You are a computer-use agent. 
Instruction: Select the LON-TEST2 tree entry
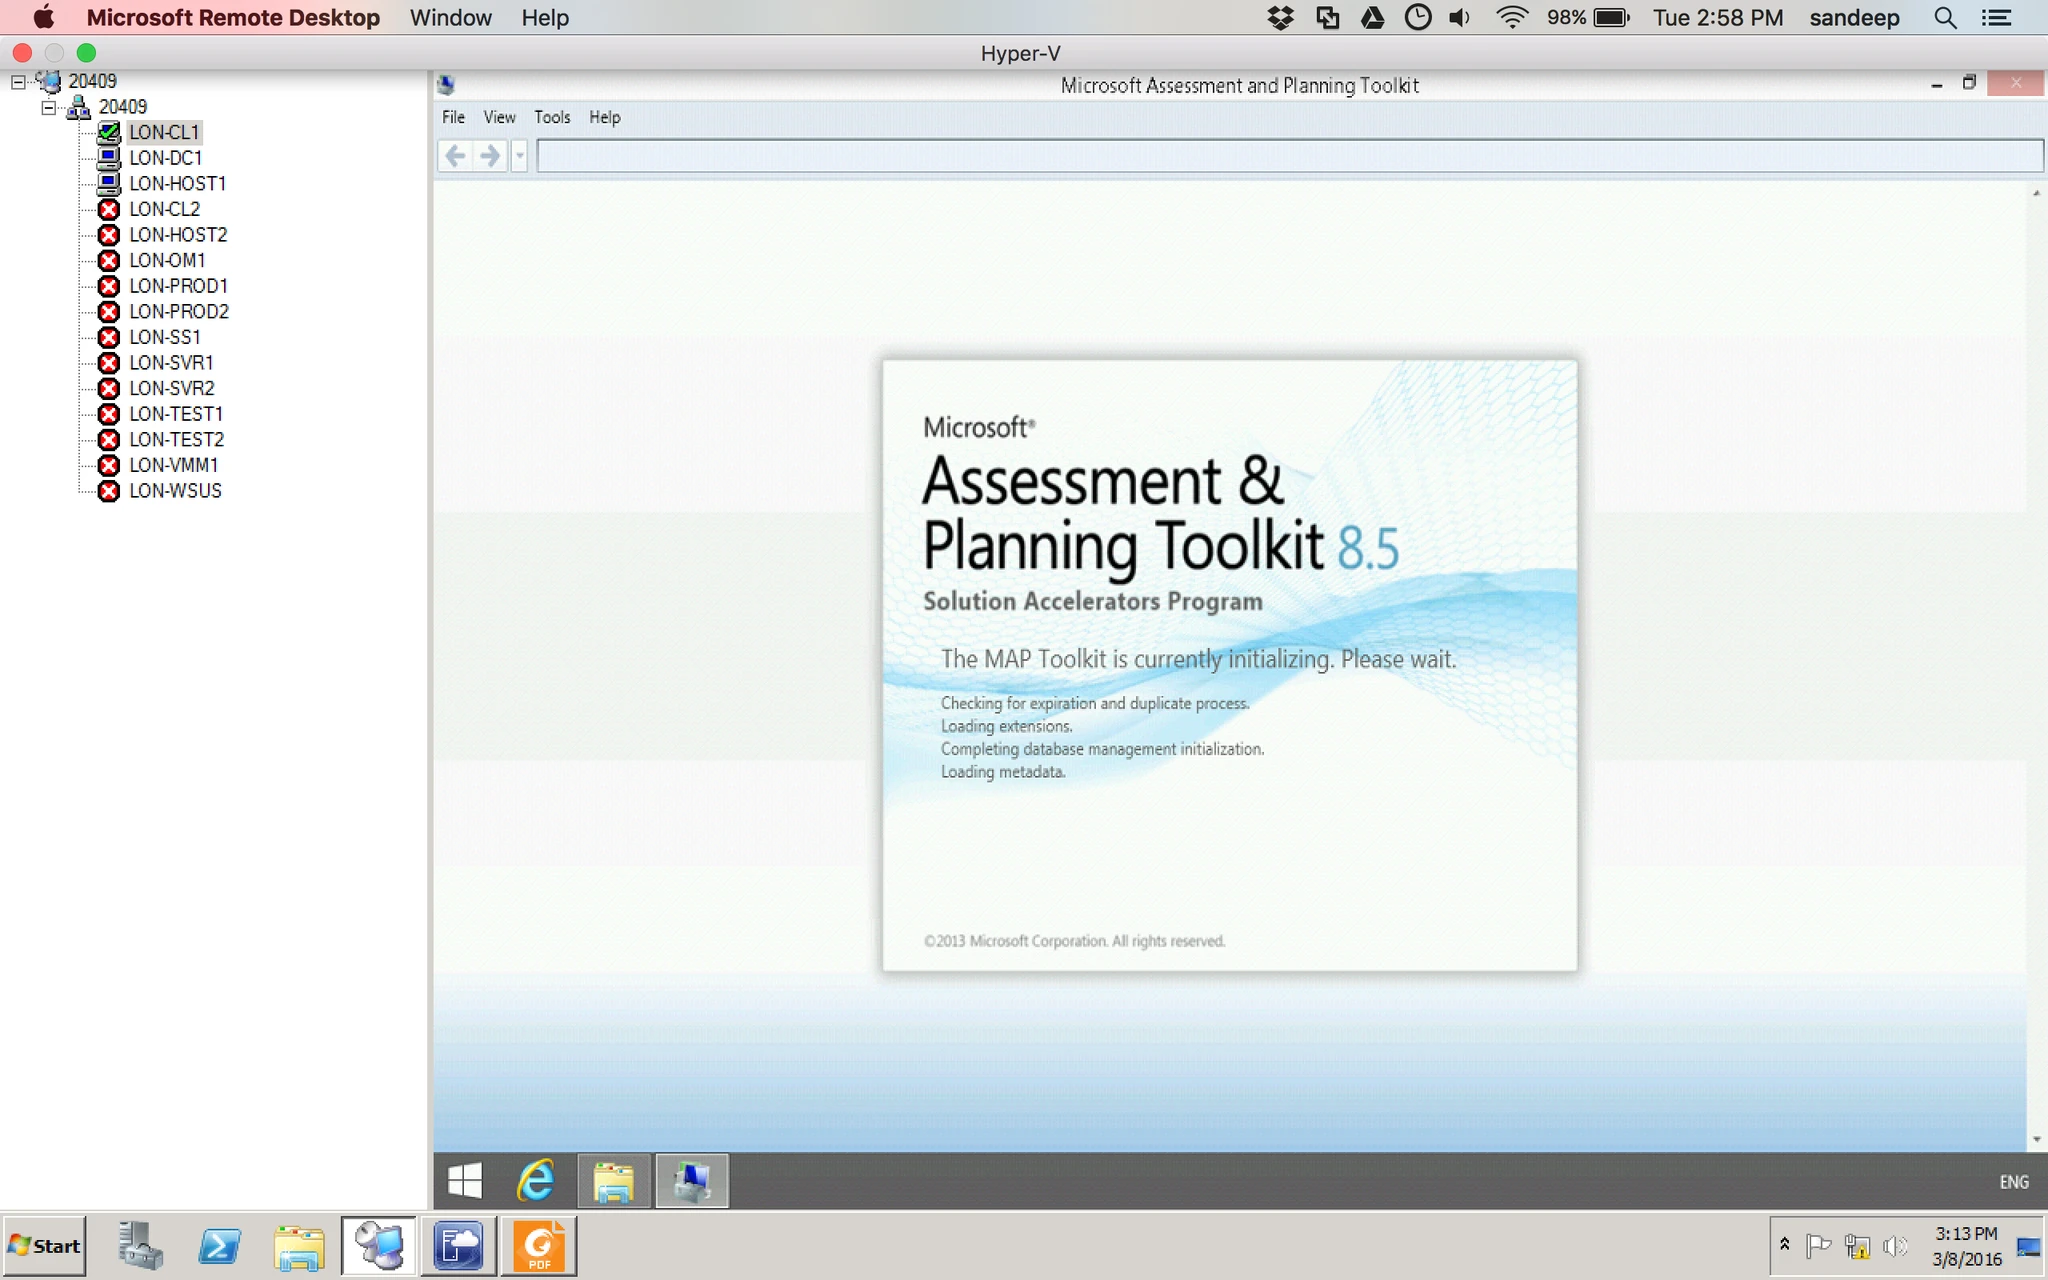tap(176, 440)
